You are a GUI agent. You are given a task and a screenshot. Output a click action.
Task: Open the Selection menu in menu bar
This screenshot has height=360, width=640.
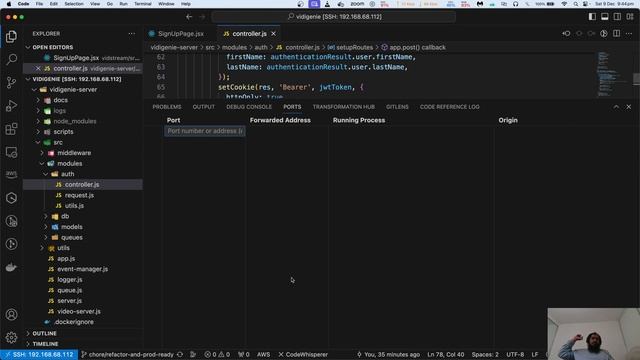coord(74,4)
